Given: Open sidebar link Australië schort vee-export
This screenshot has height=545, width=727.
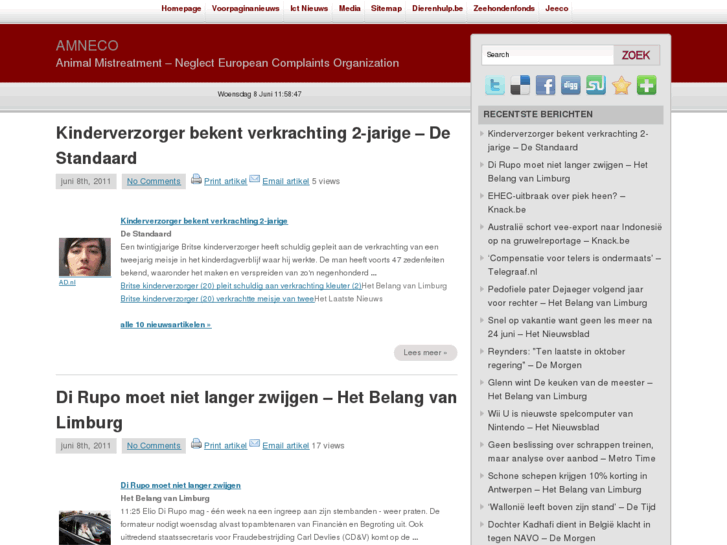Looking at the screenshot, I should coord(574,234).
